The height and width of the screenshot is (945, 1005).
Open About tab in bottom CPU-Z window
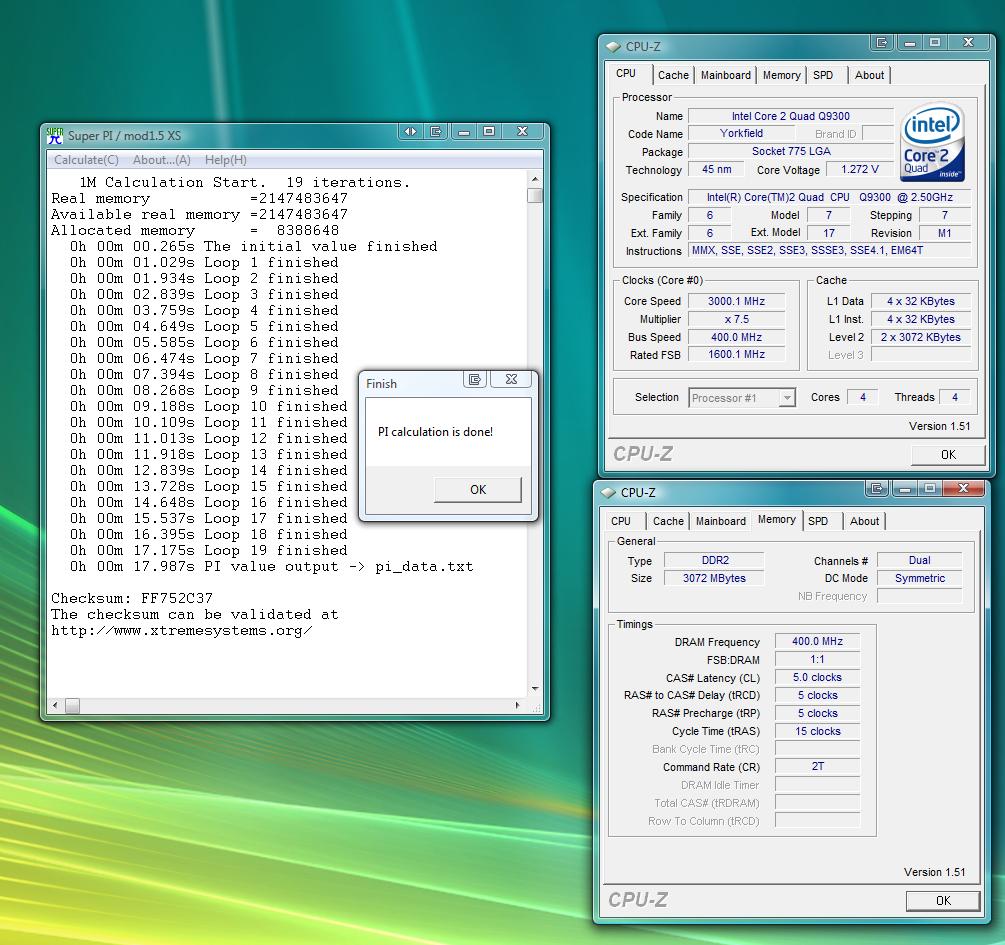click(x=864, y=521)
